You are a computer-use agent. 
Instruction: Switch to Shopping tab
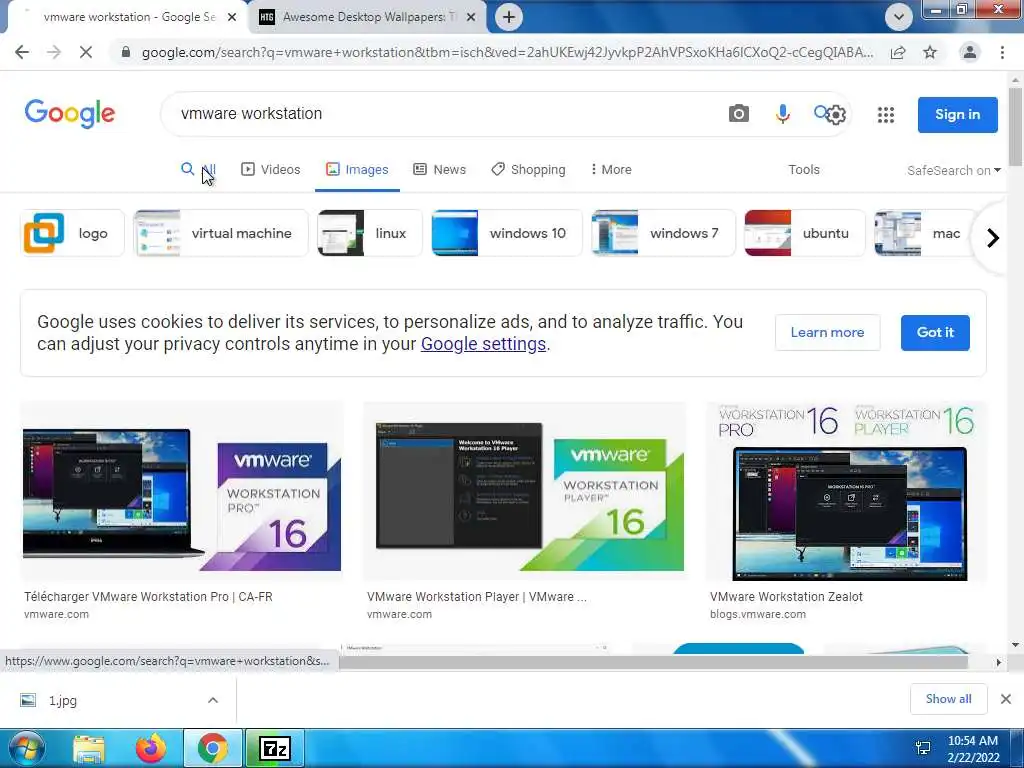tap(528, 170)
